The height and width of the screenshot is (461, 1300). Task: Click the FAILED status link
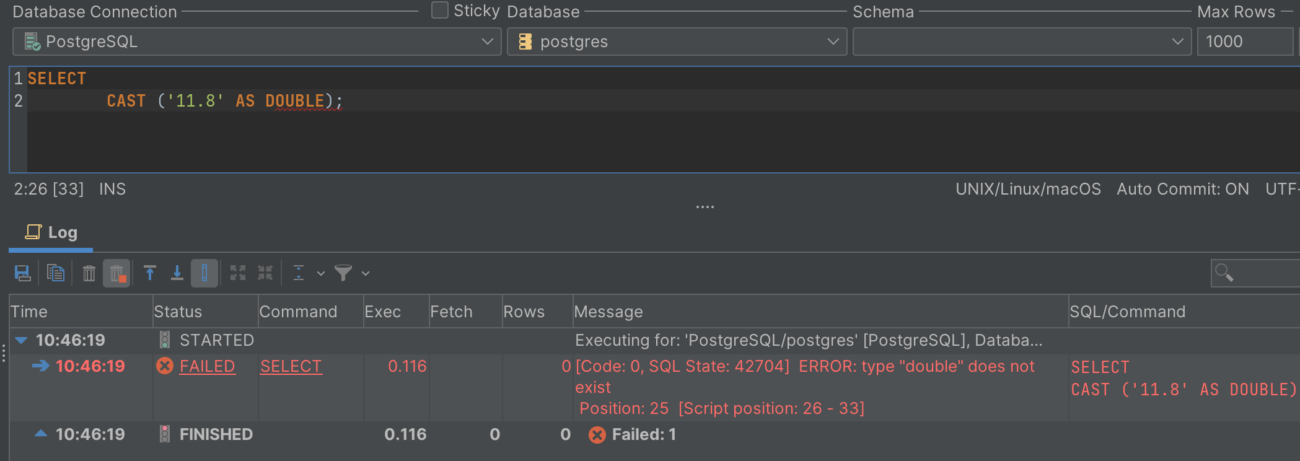207,367
